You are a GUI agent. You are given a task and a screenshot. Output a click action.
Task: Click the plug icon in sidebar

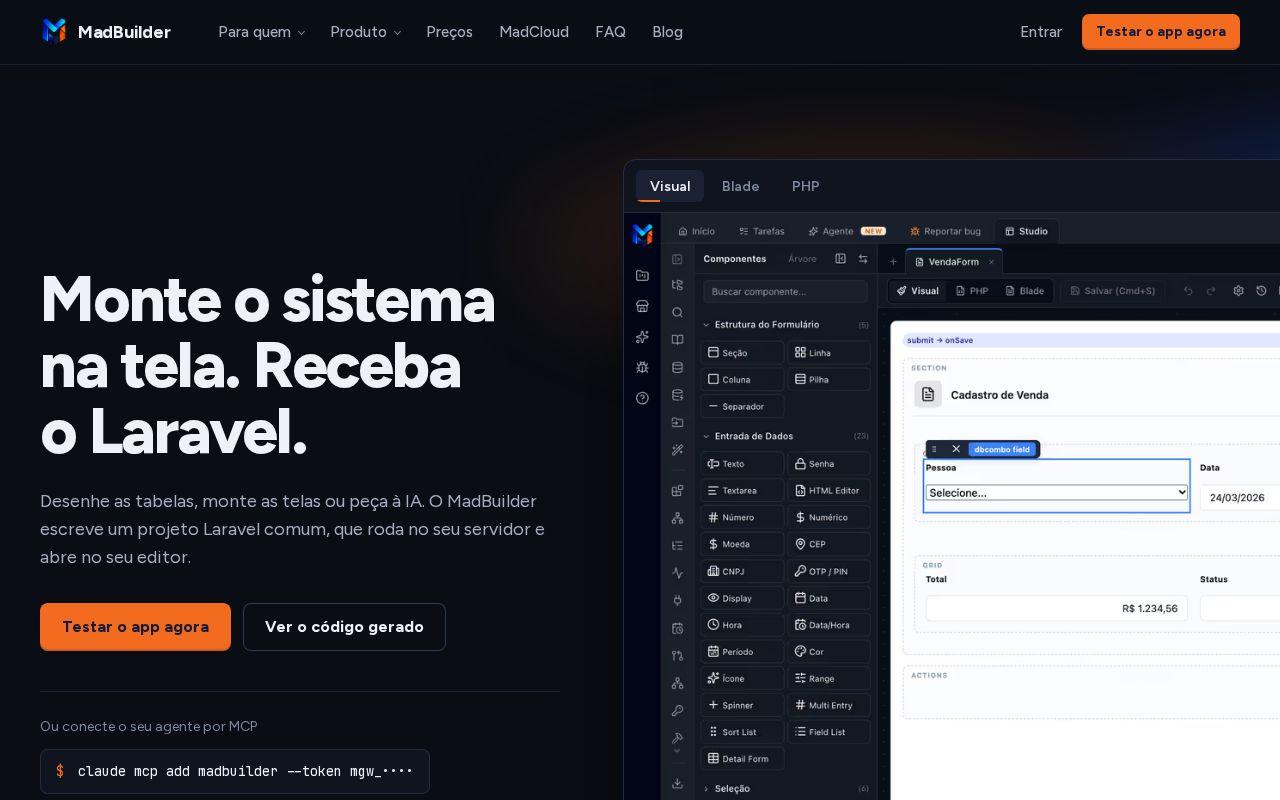click(677, 600)
